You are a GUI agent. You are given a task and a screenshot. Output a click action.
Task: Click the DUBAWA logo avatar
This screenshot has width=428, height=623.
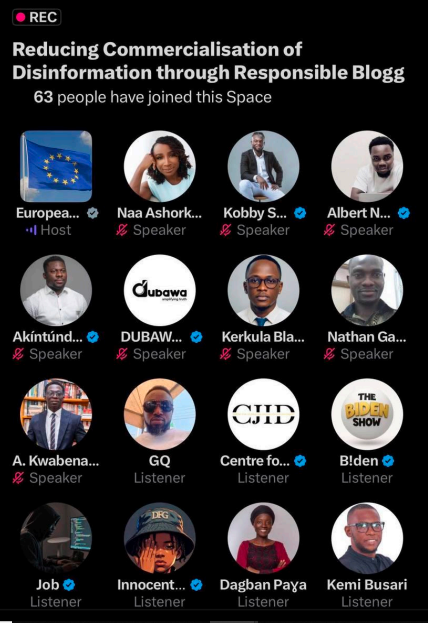tap(160, 290)
